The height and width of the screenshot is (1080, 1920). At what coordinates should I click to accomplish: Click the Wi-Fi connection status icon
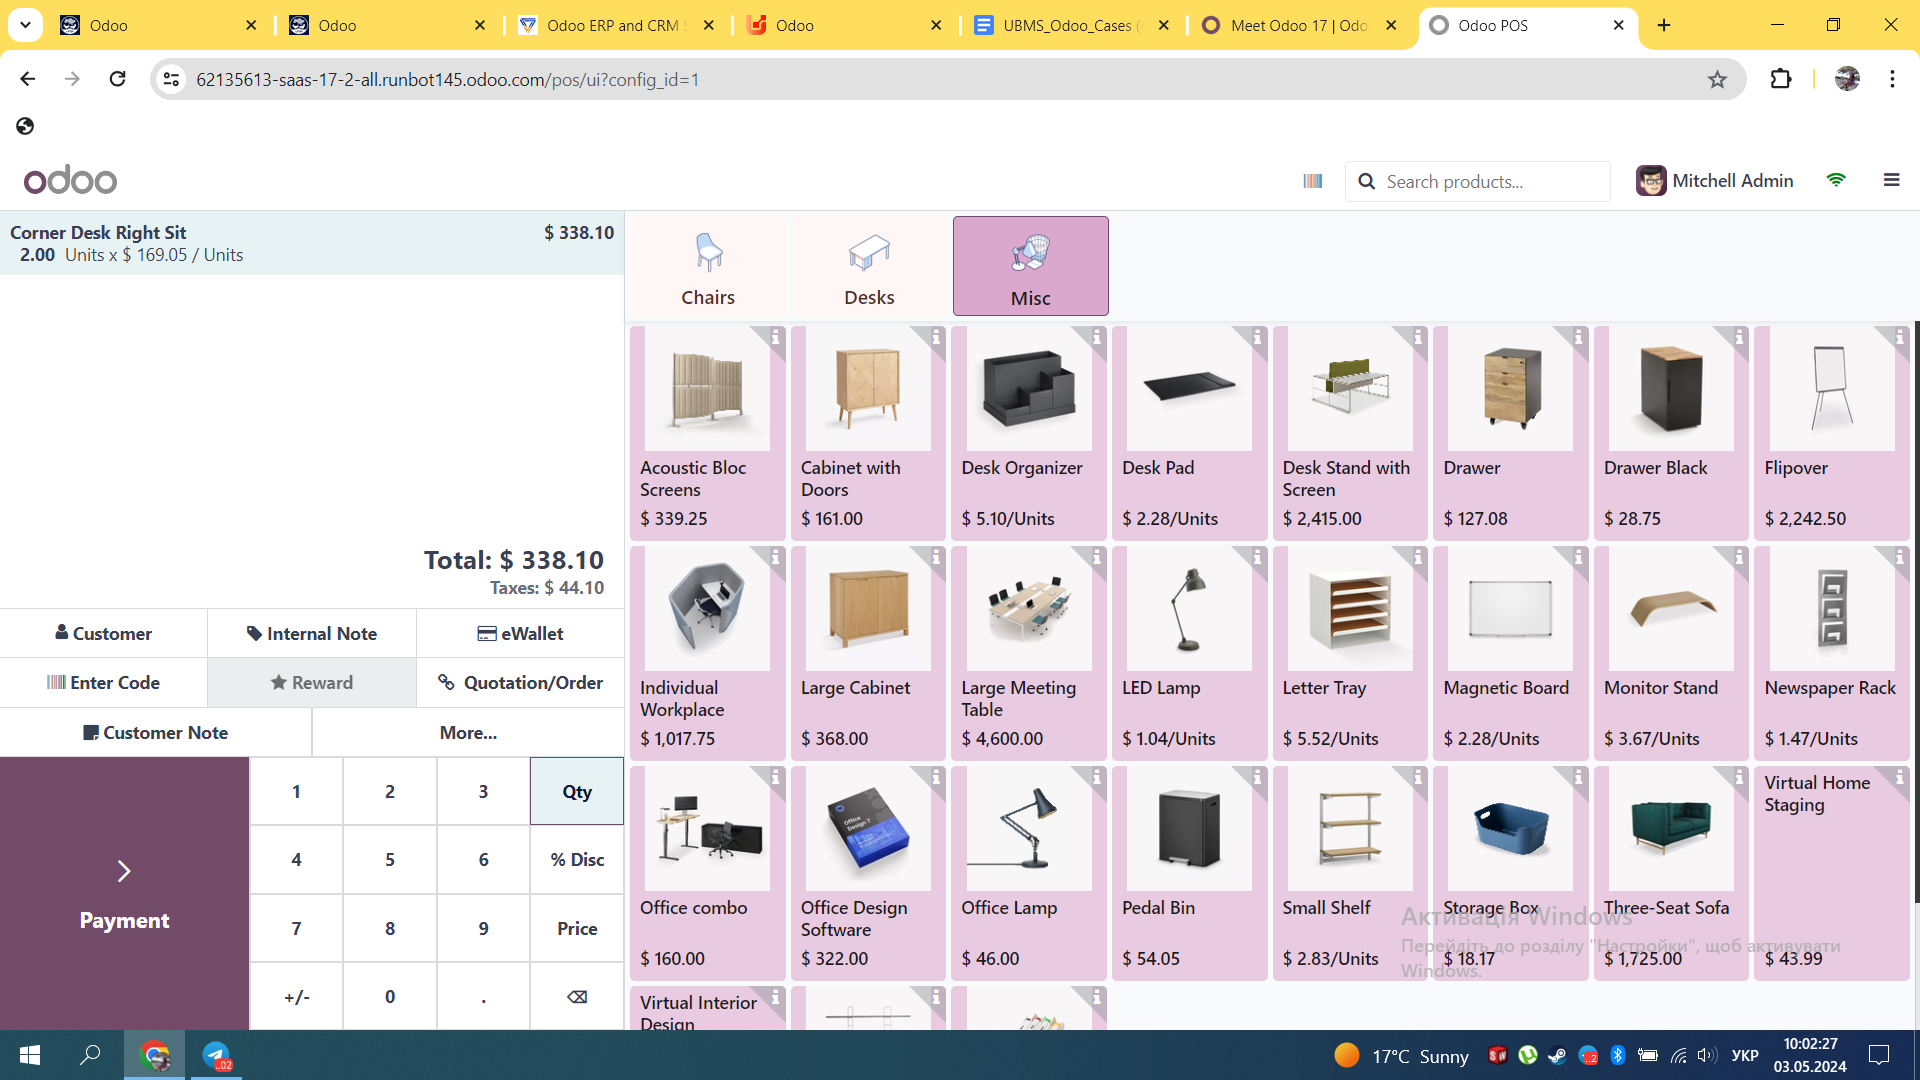click(1836, 180)
